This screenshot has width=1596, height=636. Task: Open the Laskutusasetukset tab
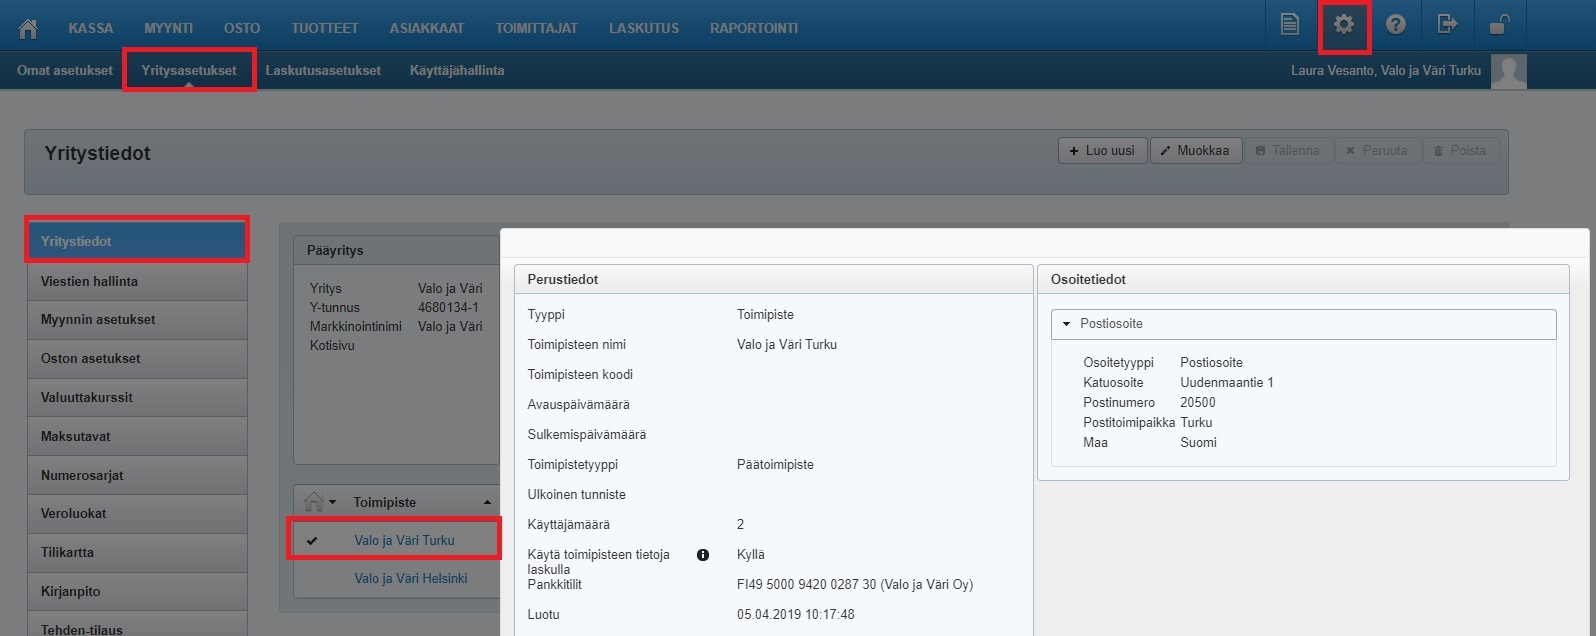[x=323, y=71]
